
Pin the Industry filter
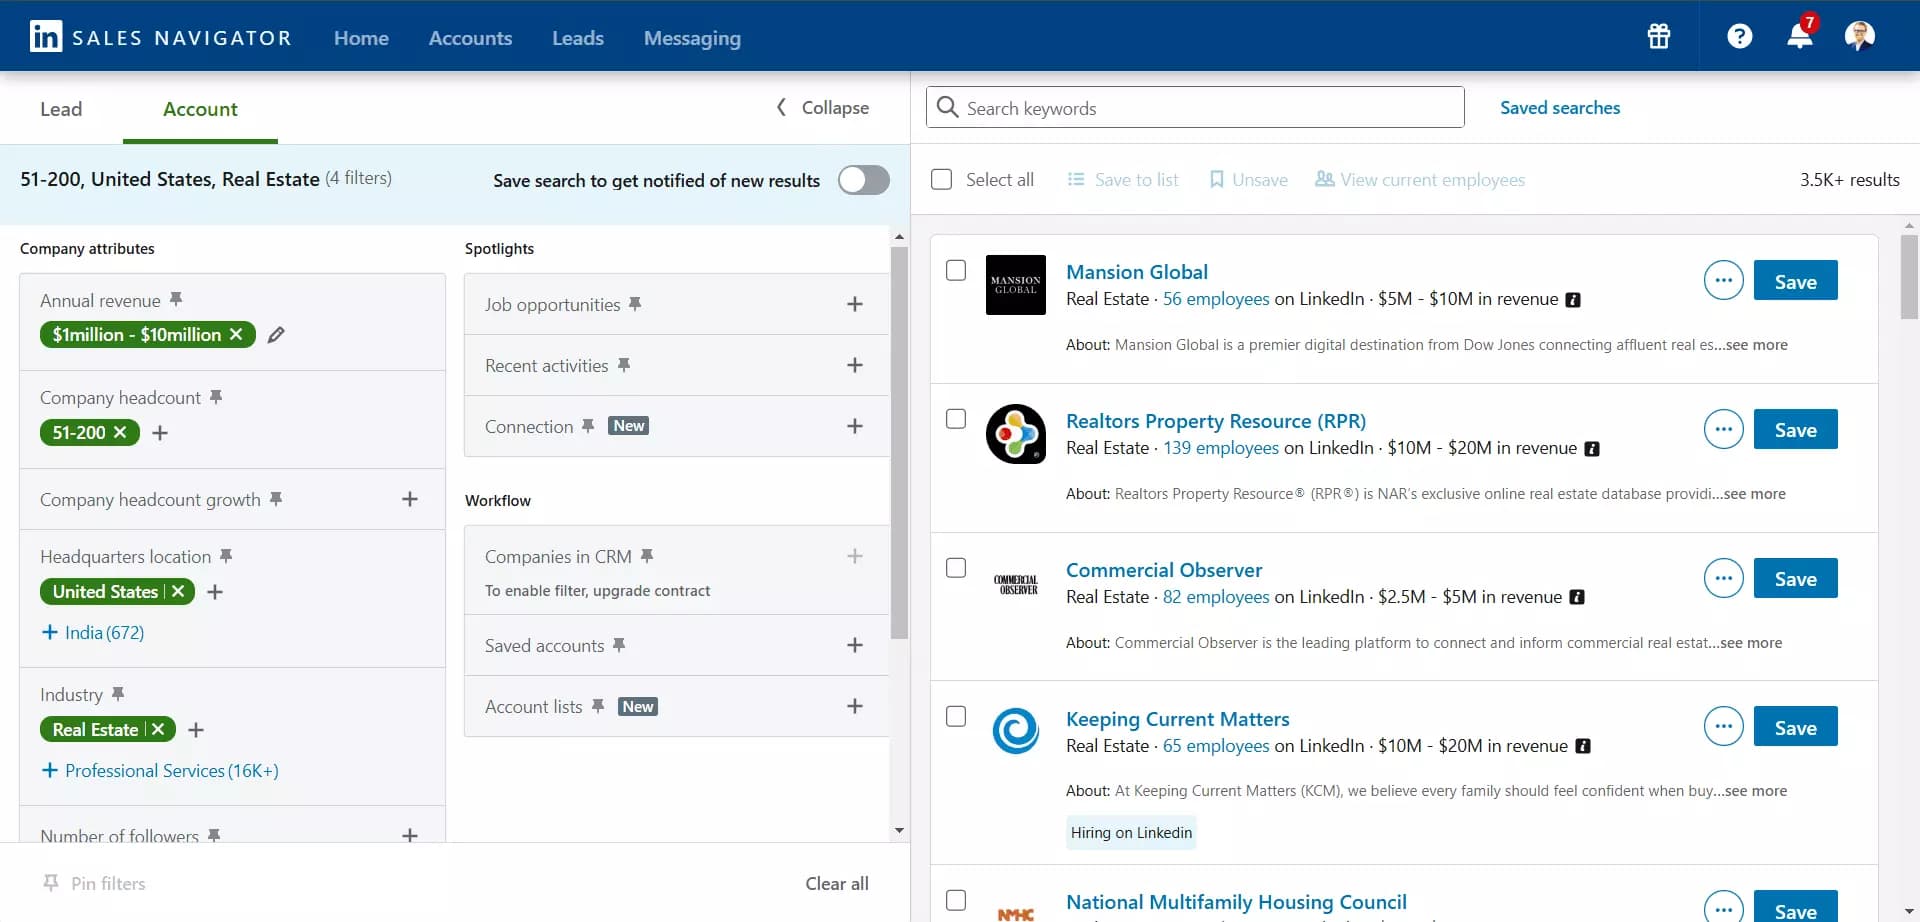pyautogui.click(x=118, y=693)
